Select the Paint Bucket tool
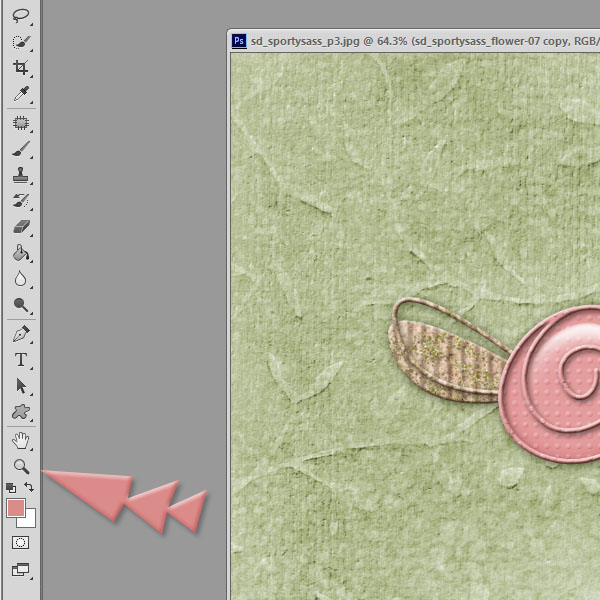600x600 pixels. (x=21, y=253)
